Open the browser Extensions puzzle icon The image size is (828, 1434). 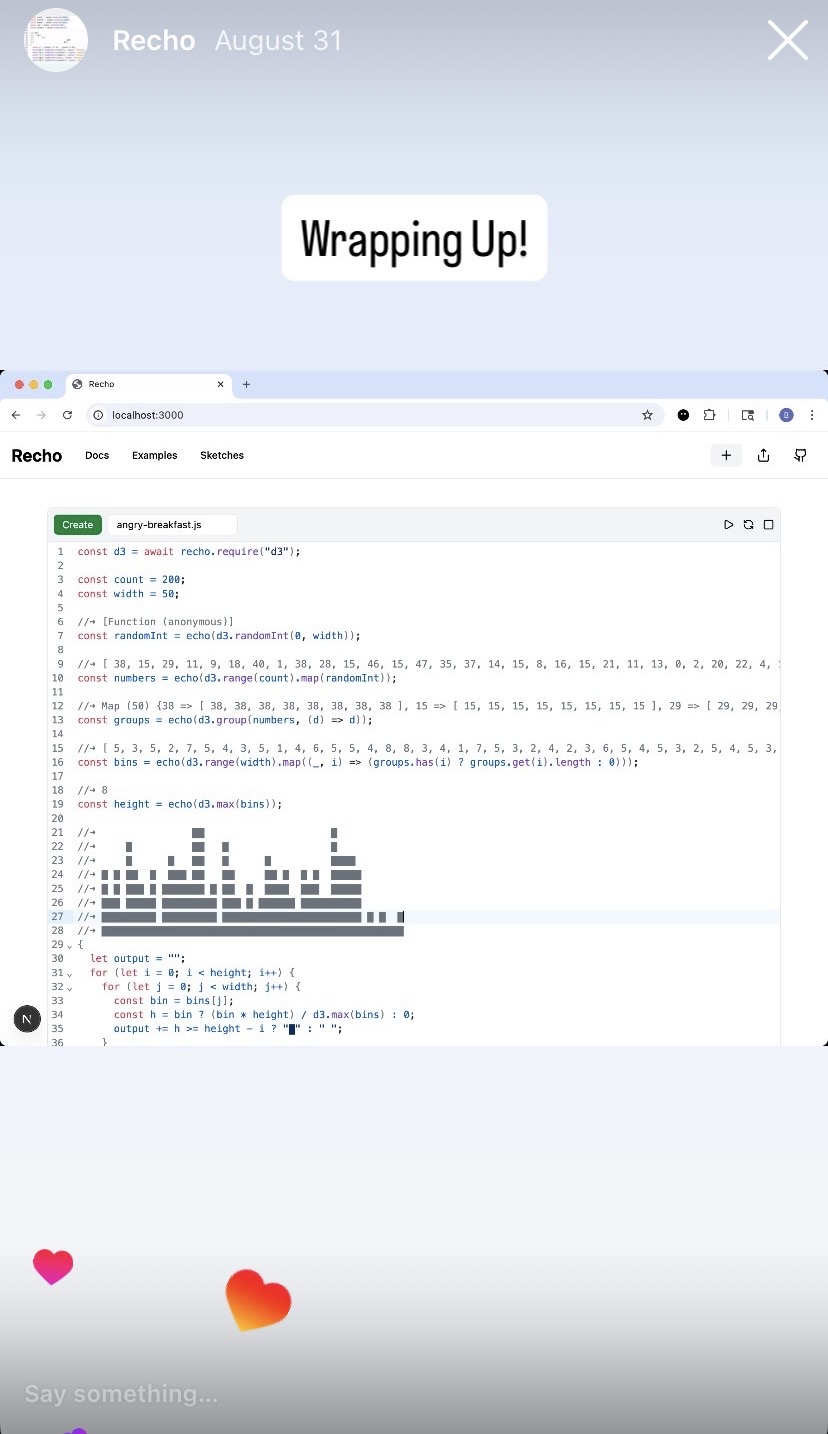710,415
